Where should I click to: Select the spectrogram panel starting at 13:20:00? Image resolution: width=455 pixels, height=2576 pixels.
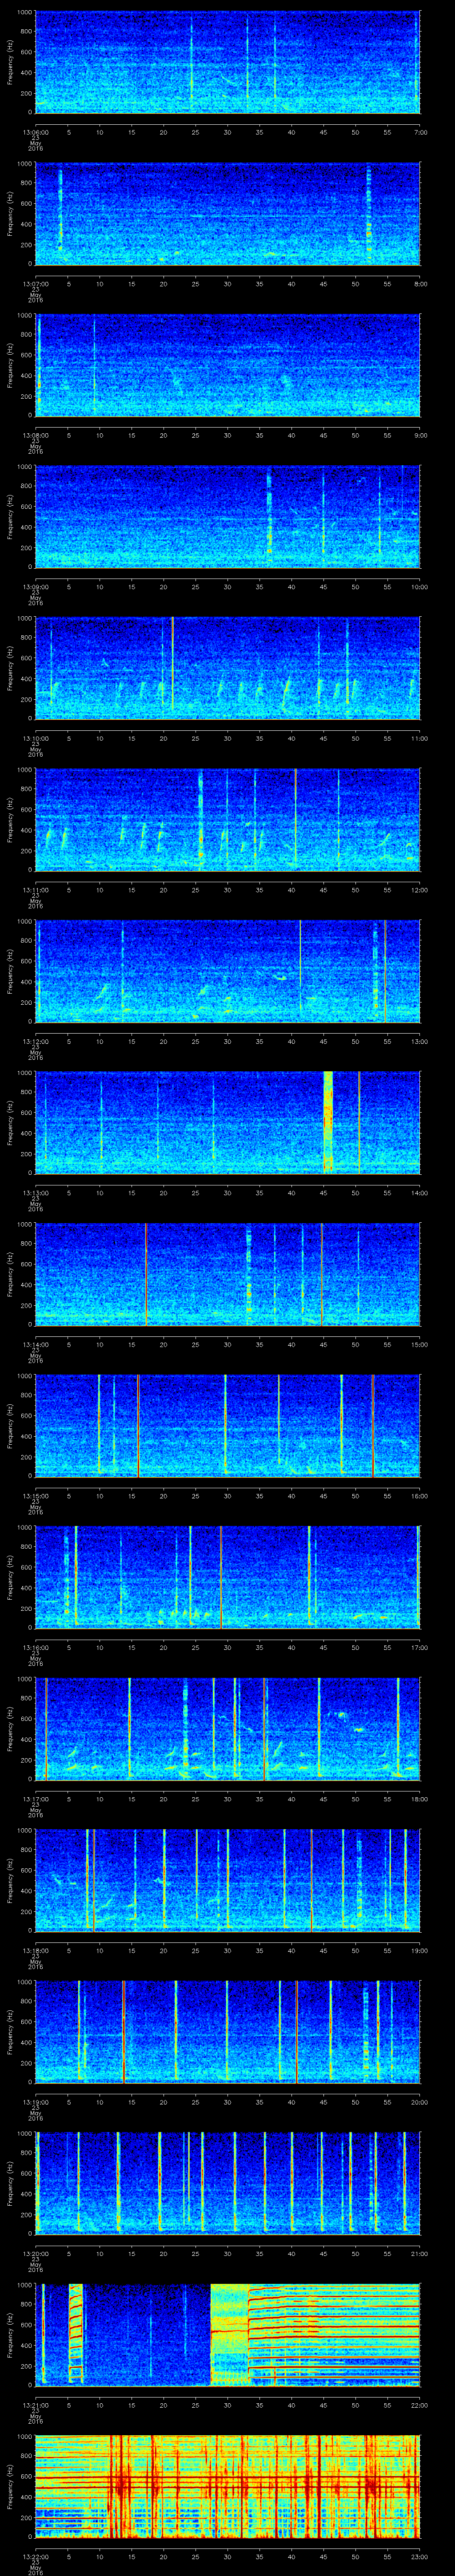(228, 2183)
